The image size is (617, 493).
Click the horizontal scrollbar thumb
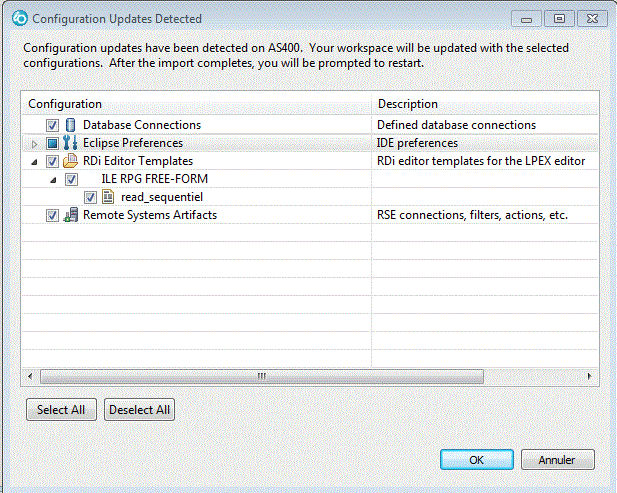(x=262, y=376)
